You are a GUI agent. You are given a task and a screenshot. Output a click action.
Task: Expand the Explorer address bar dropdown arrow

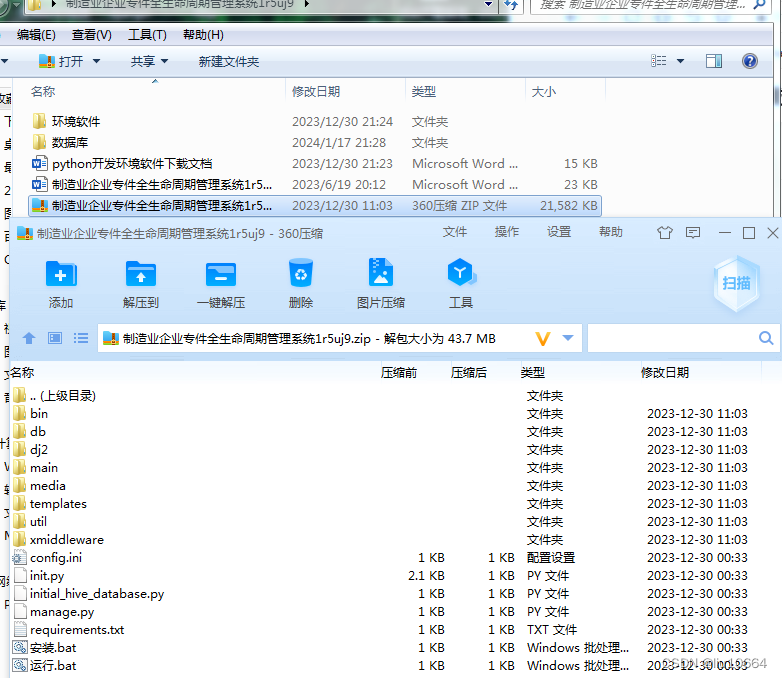coord(489,4)
